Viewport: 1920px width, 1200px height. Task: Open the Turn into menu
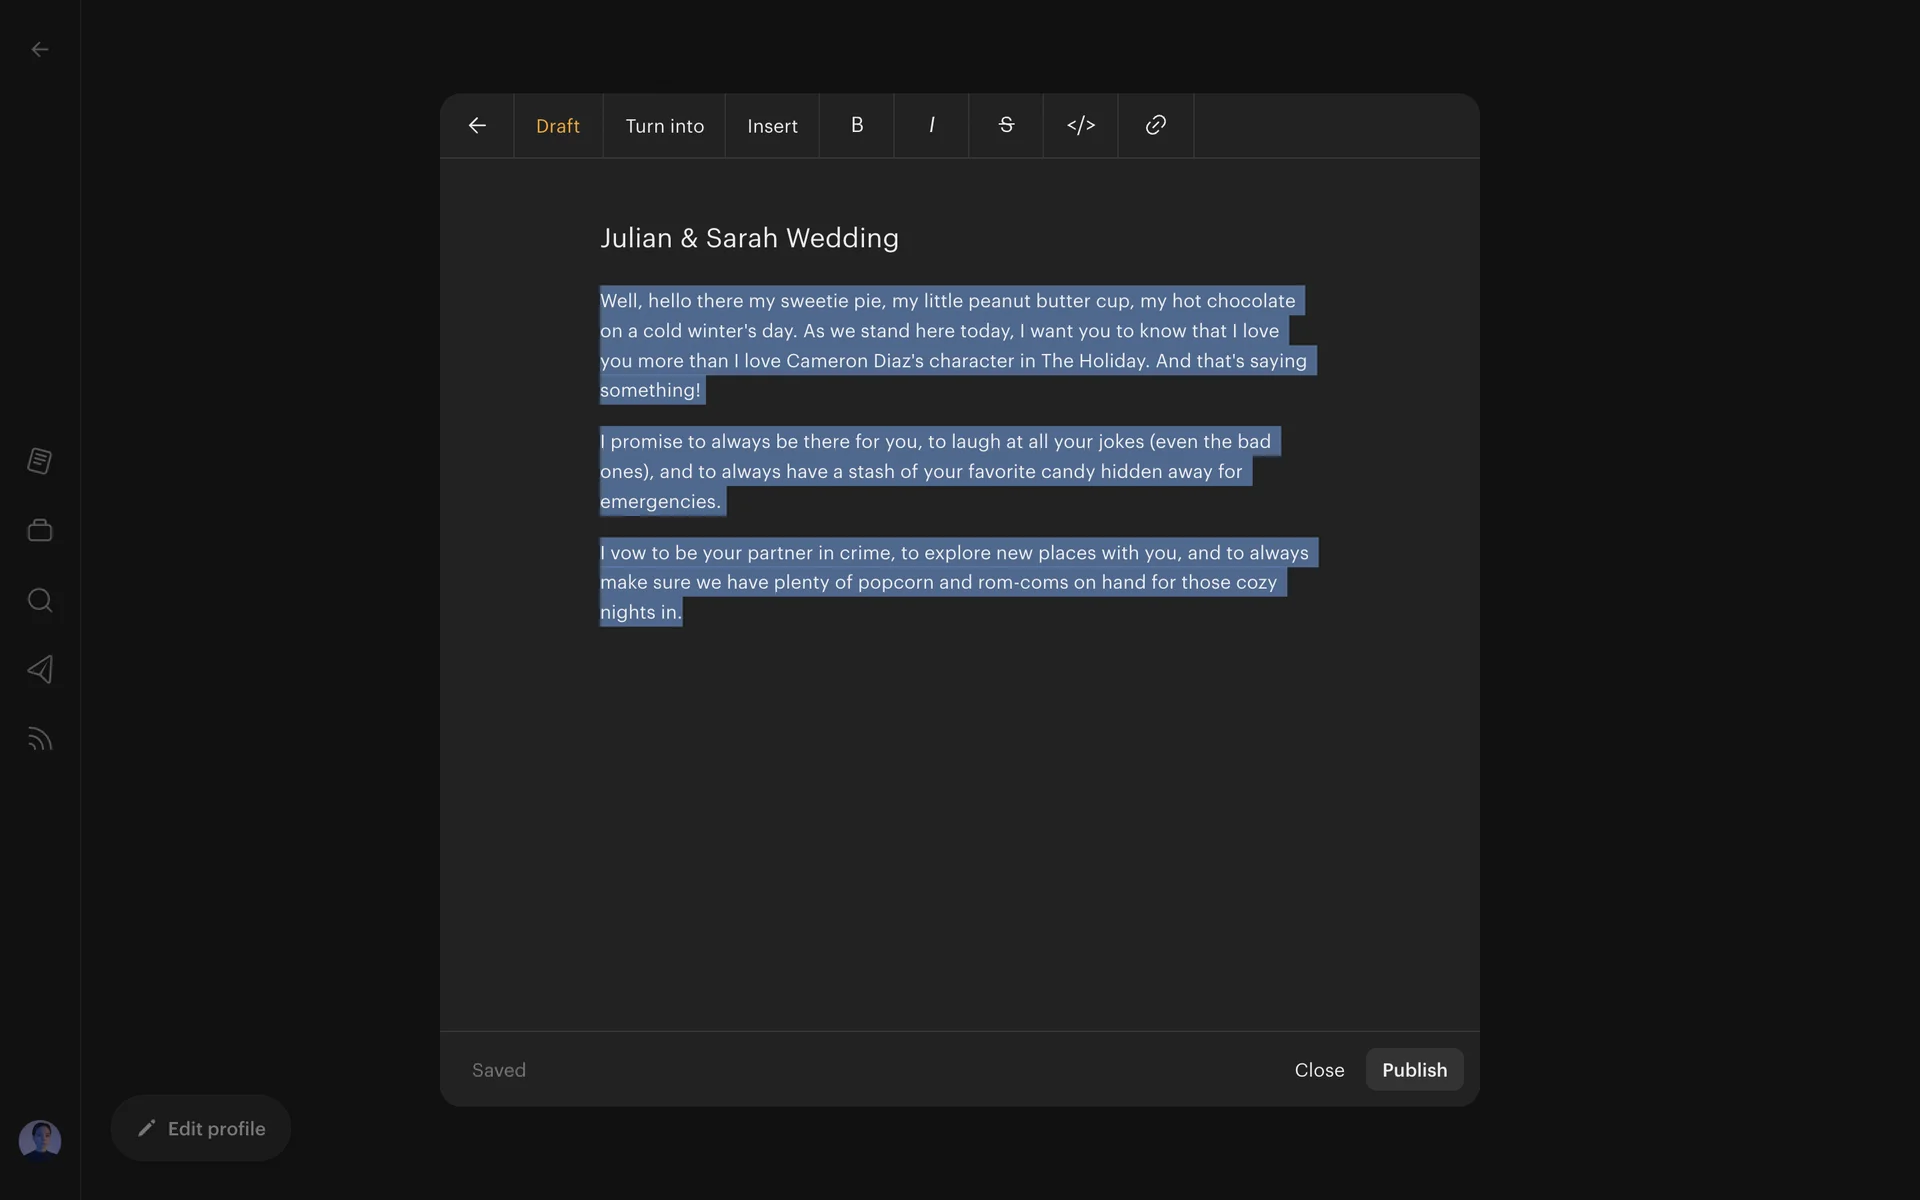(664, 126)
